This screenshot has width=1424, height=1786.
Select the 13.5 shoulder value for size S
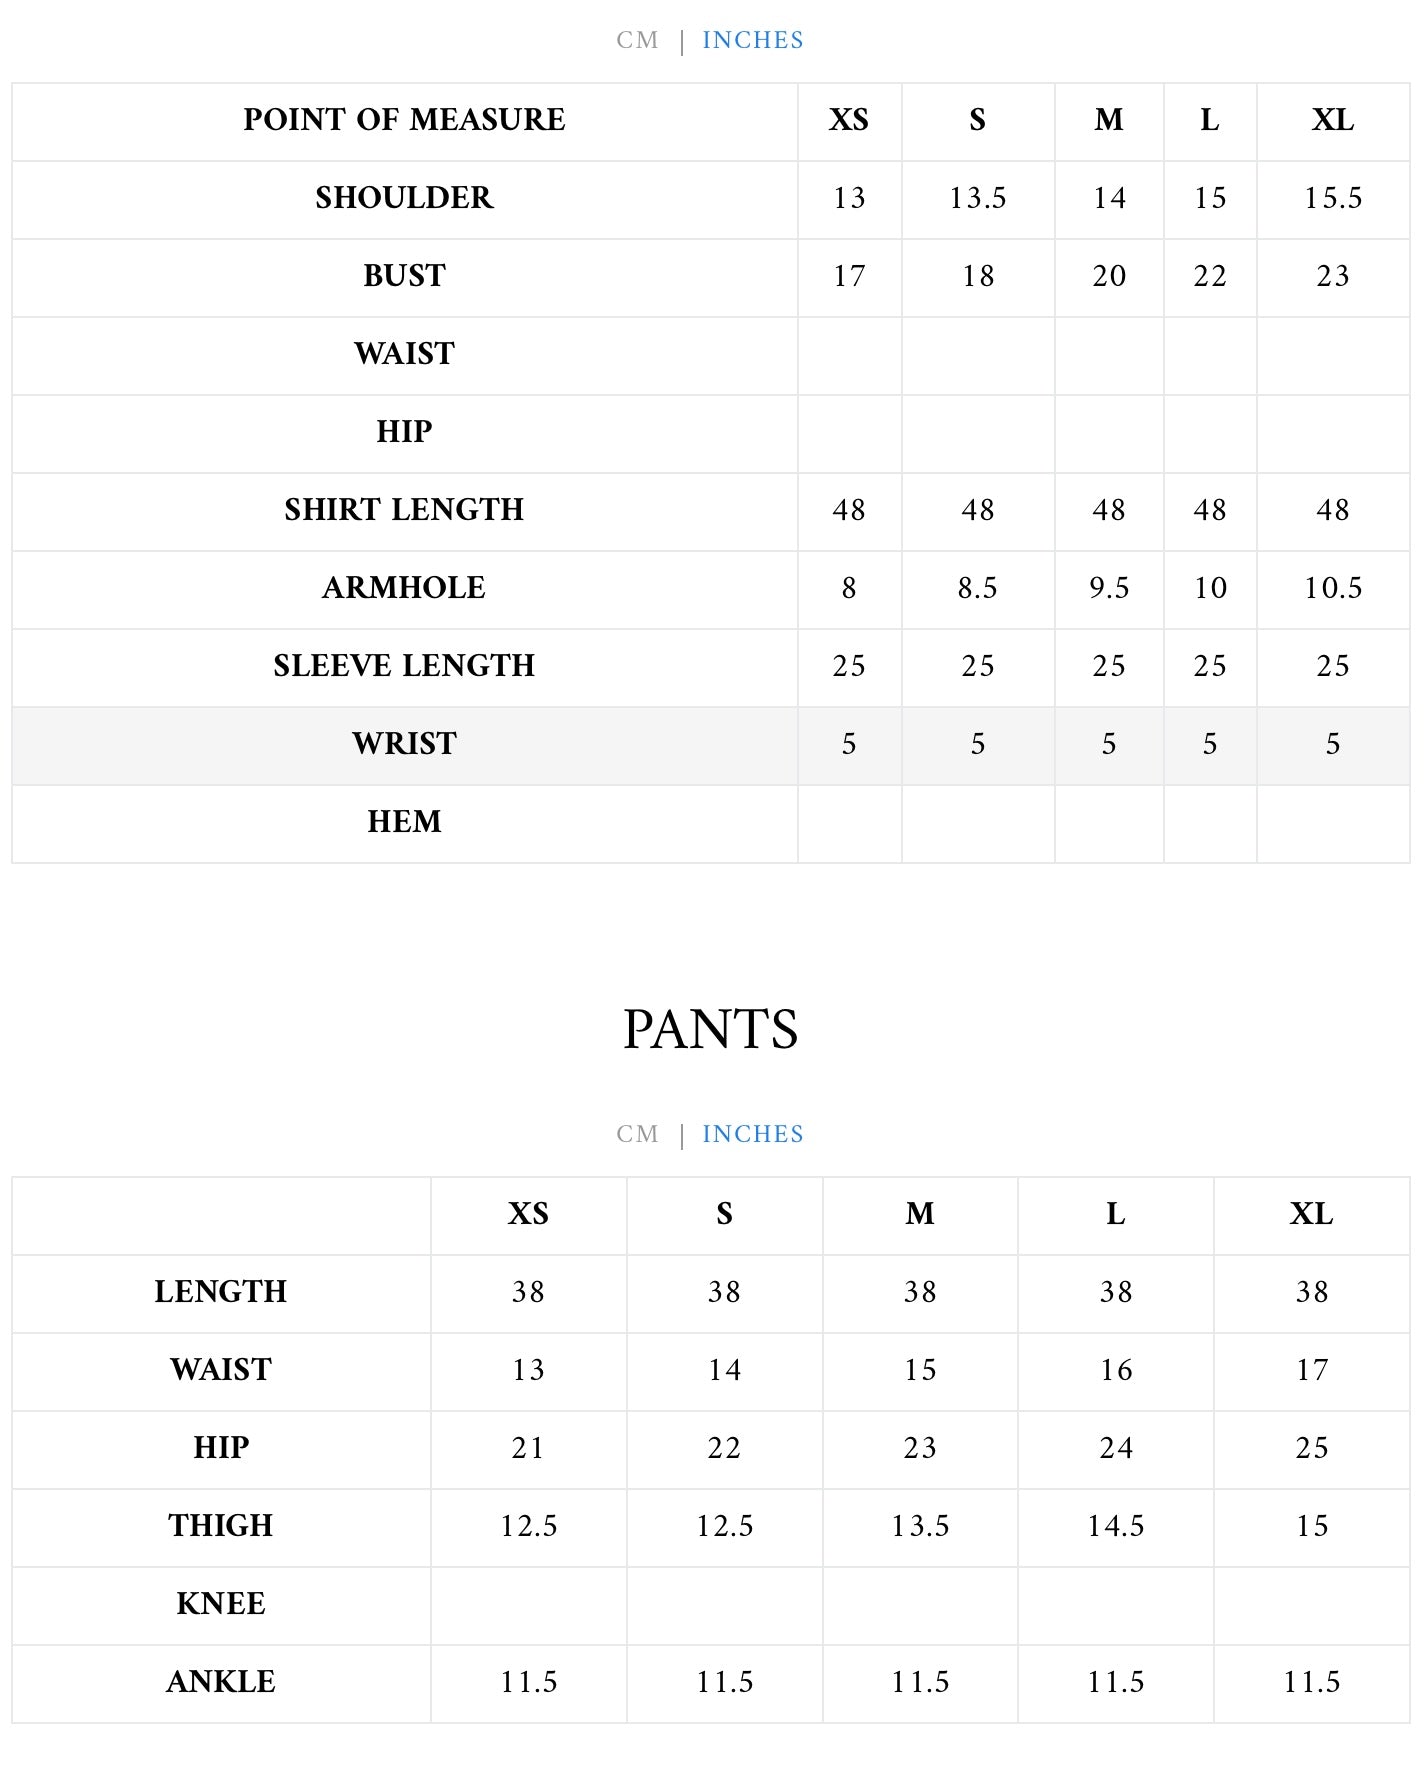[977, 198]
